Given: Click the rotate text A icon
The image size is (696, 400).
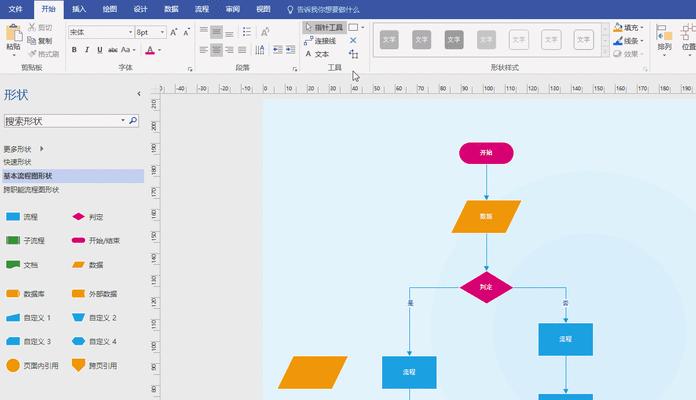Looking at the screenshot, I should coord(265,32).
